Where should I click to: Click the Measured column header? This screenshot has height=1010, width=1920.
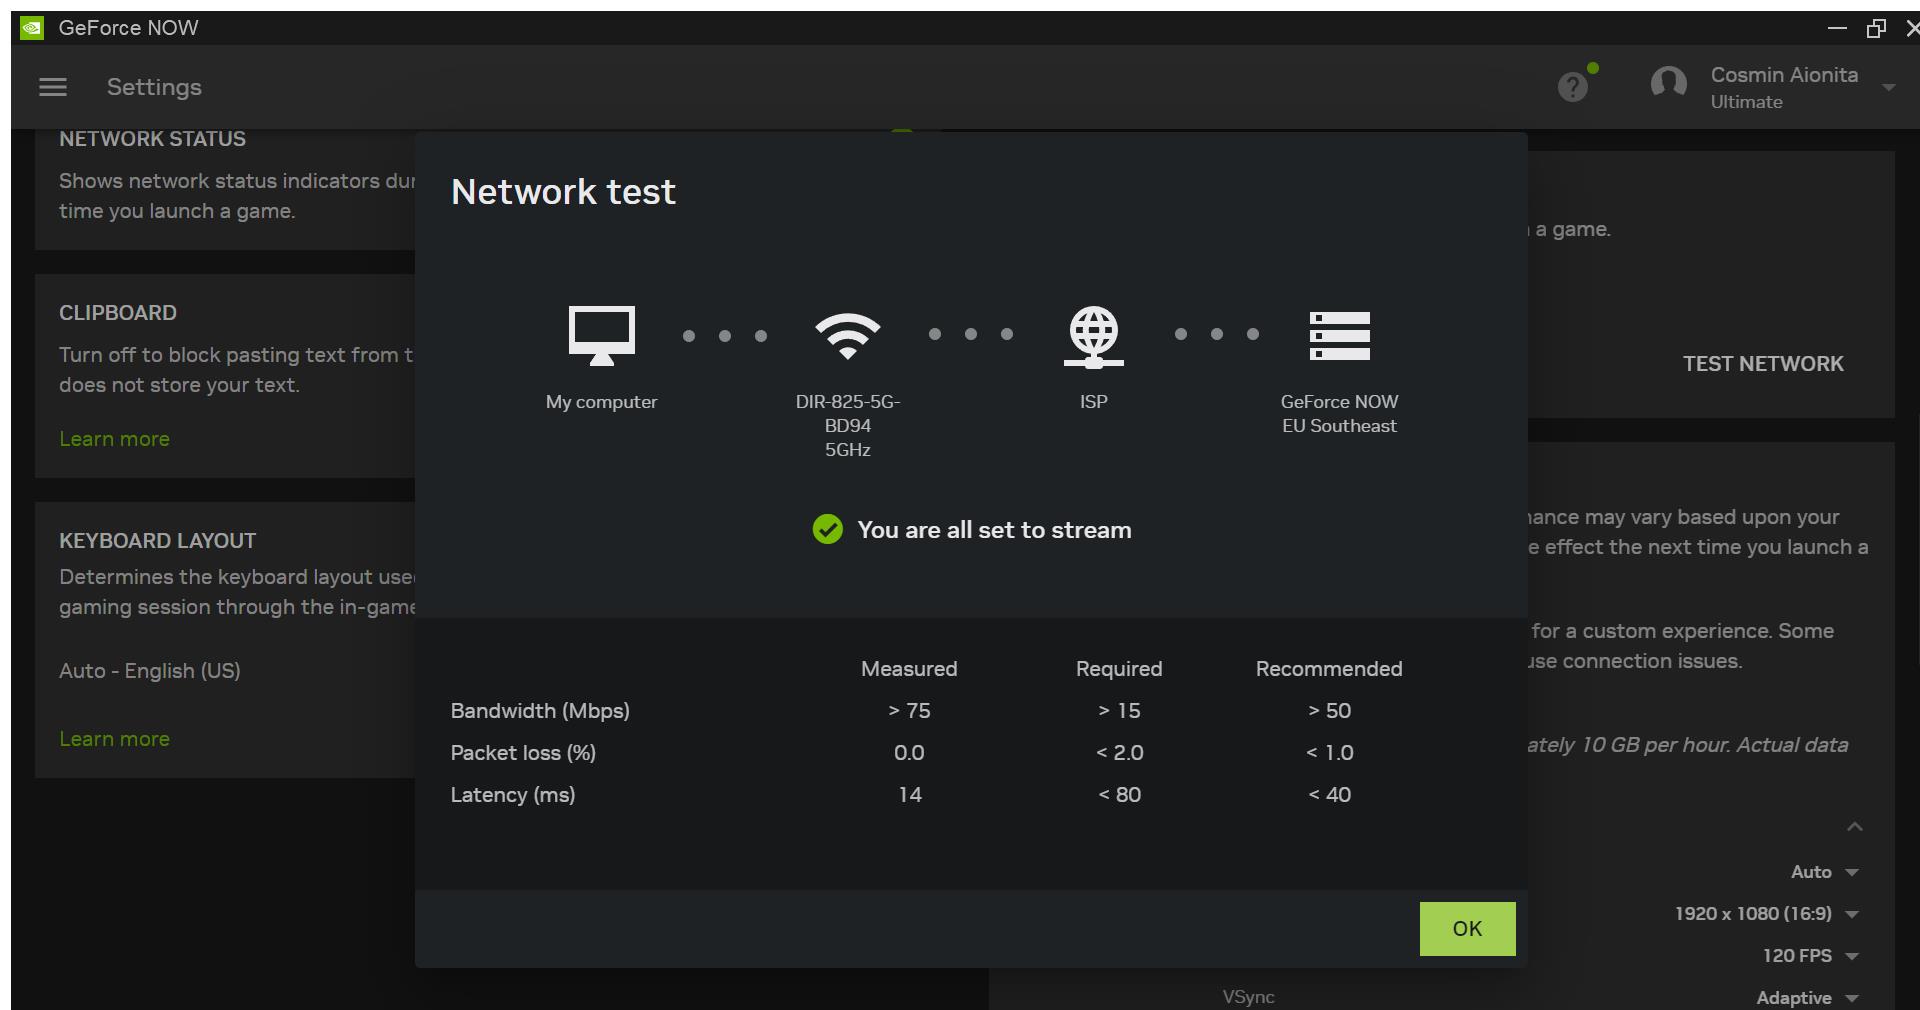coord(909,669)
